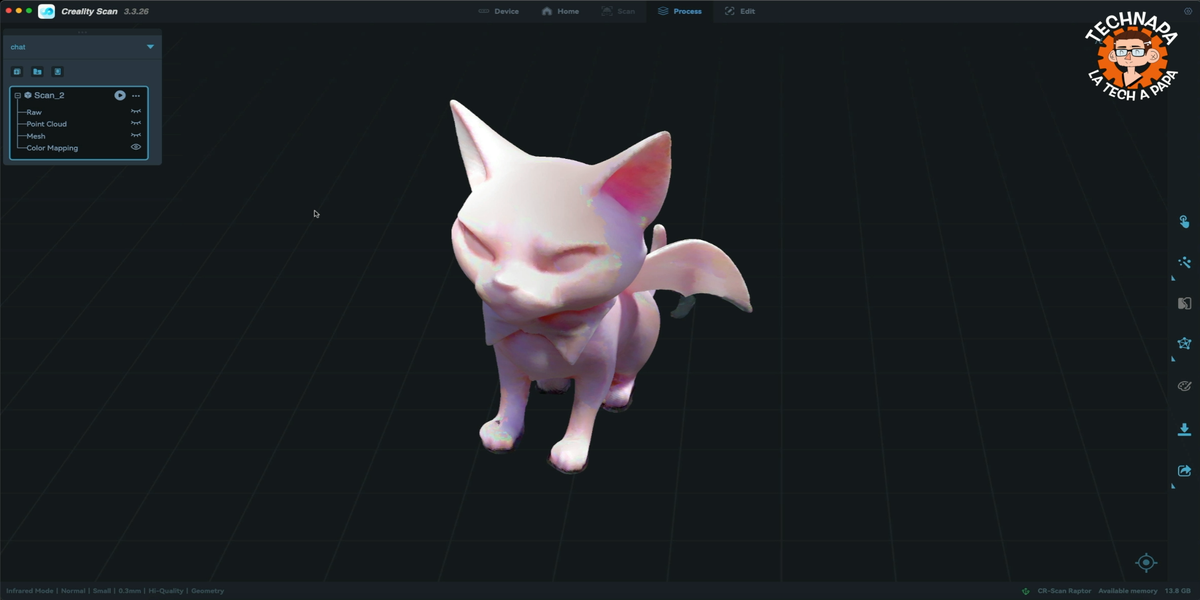Screen dimensions: 1200x600
Task: Click the import file icon
Action: tap(58, 72)
